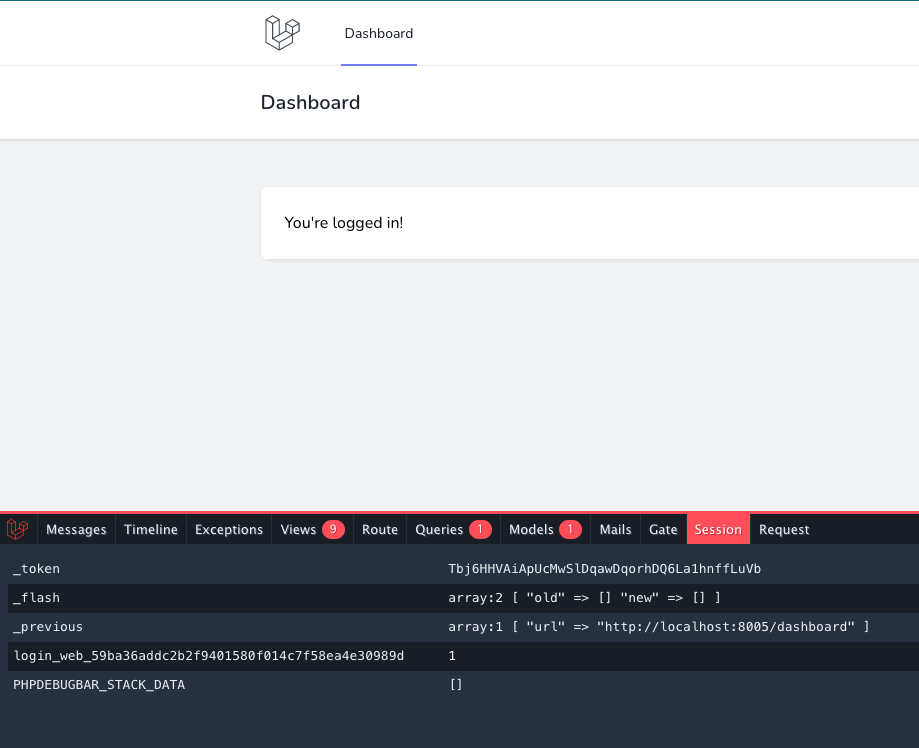
Task: Switch to the Timeline tab
Action: pos(150,529)
